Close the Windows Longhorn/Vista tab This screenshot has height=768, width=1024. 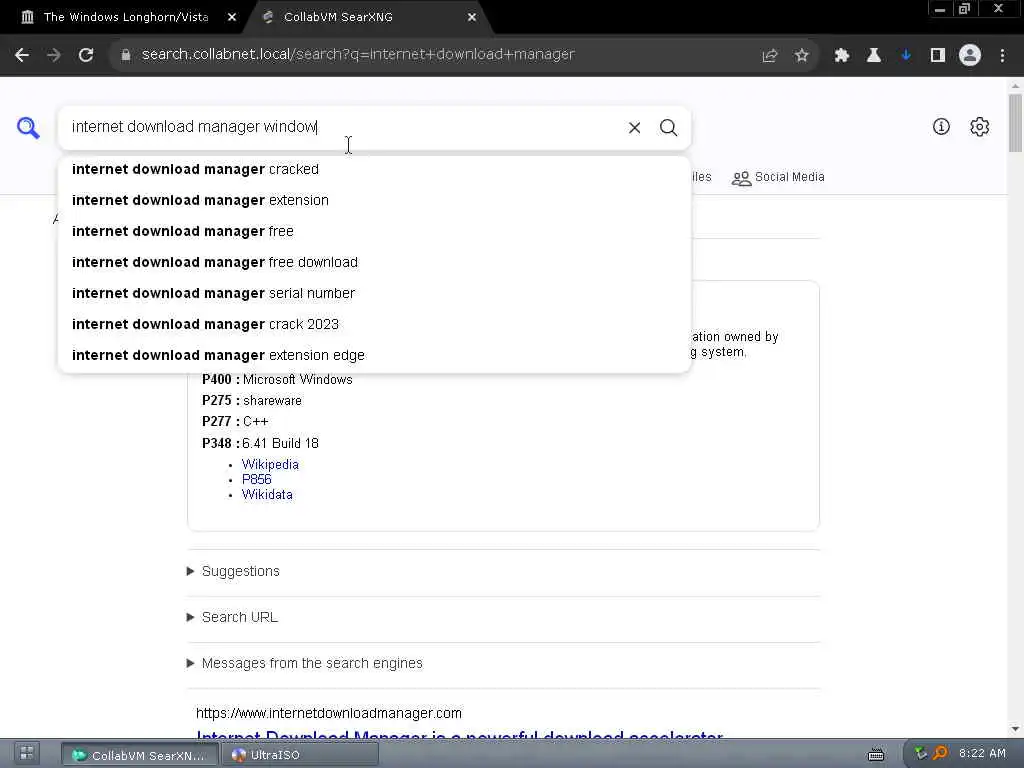point(232,18)
